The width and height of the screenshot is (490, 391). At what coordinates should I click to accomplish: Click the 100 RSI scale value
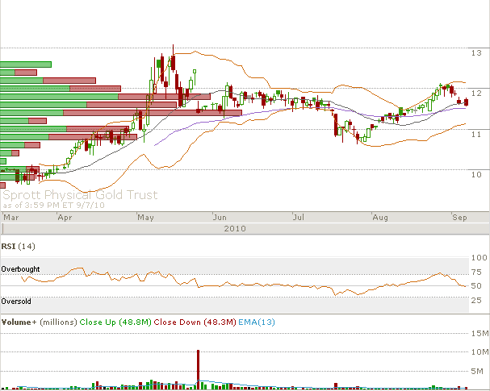(x=479, y=258)
